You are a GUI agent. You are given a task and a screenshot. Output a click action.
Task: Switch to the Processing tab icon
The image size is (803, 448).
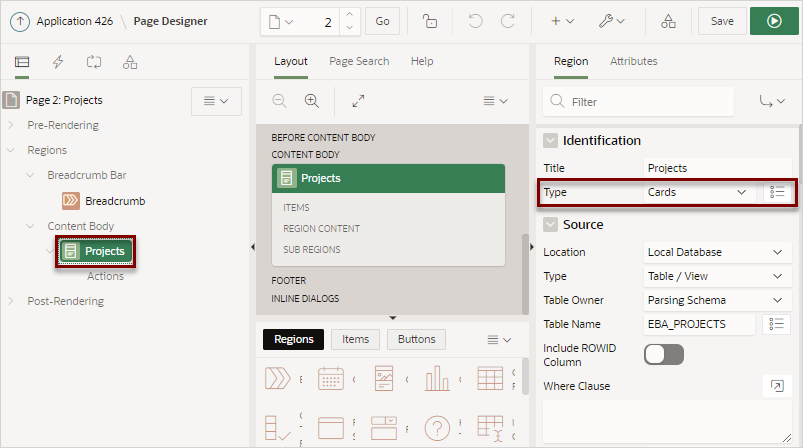coord(94,62)
